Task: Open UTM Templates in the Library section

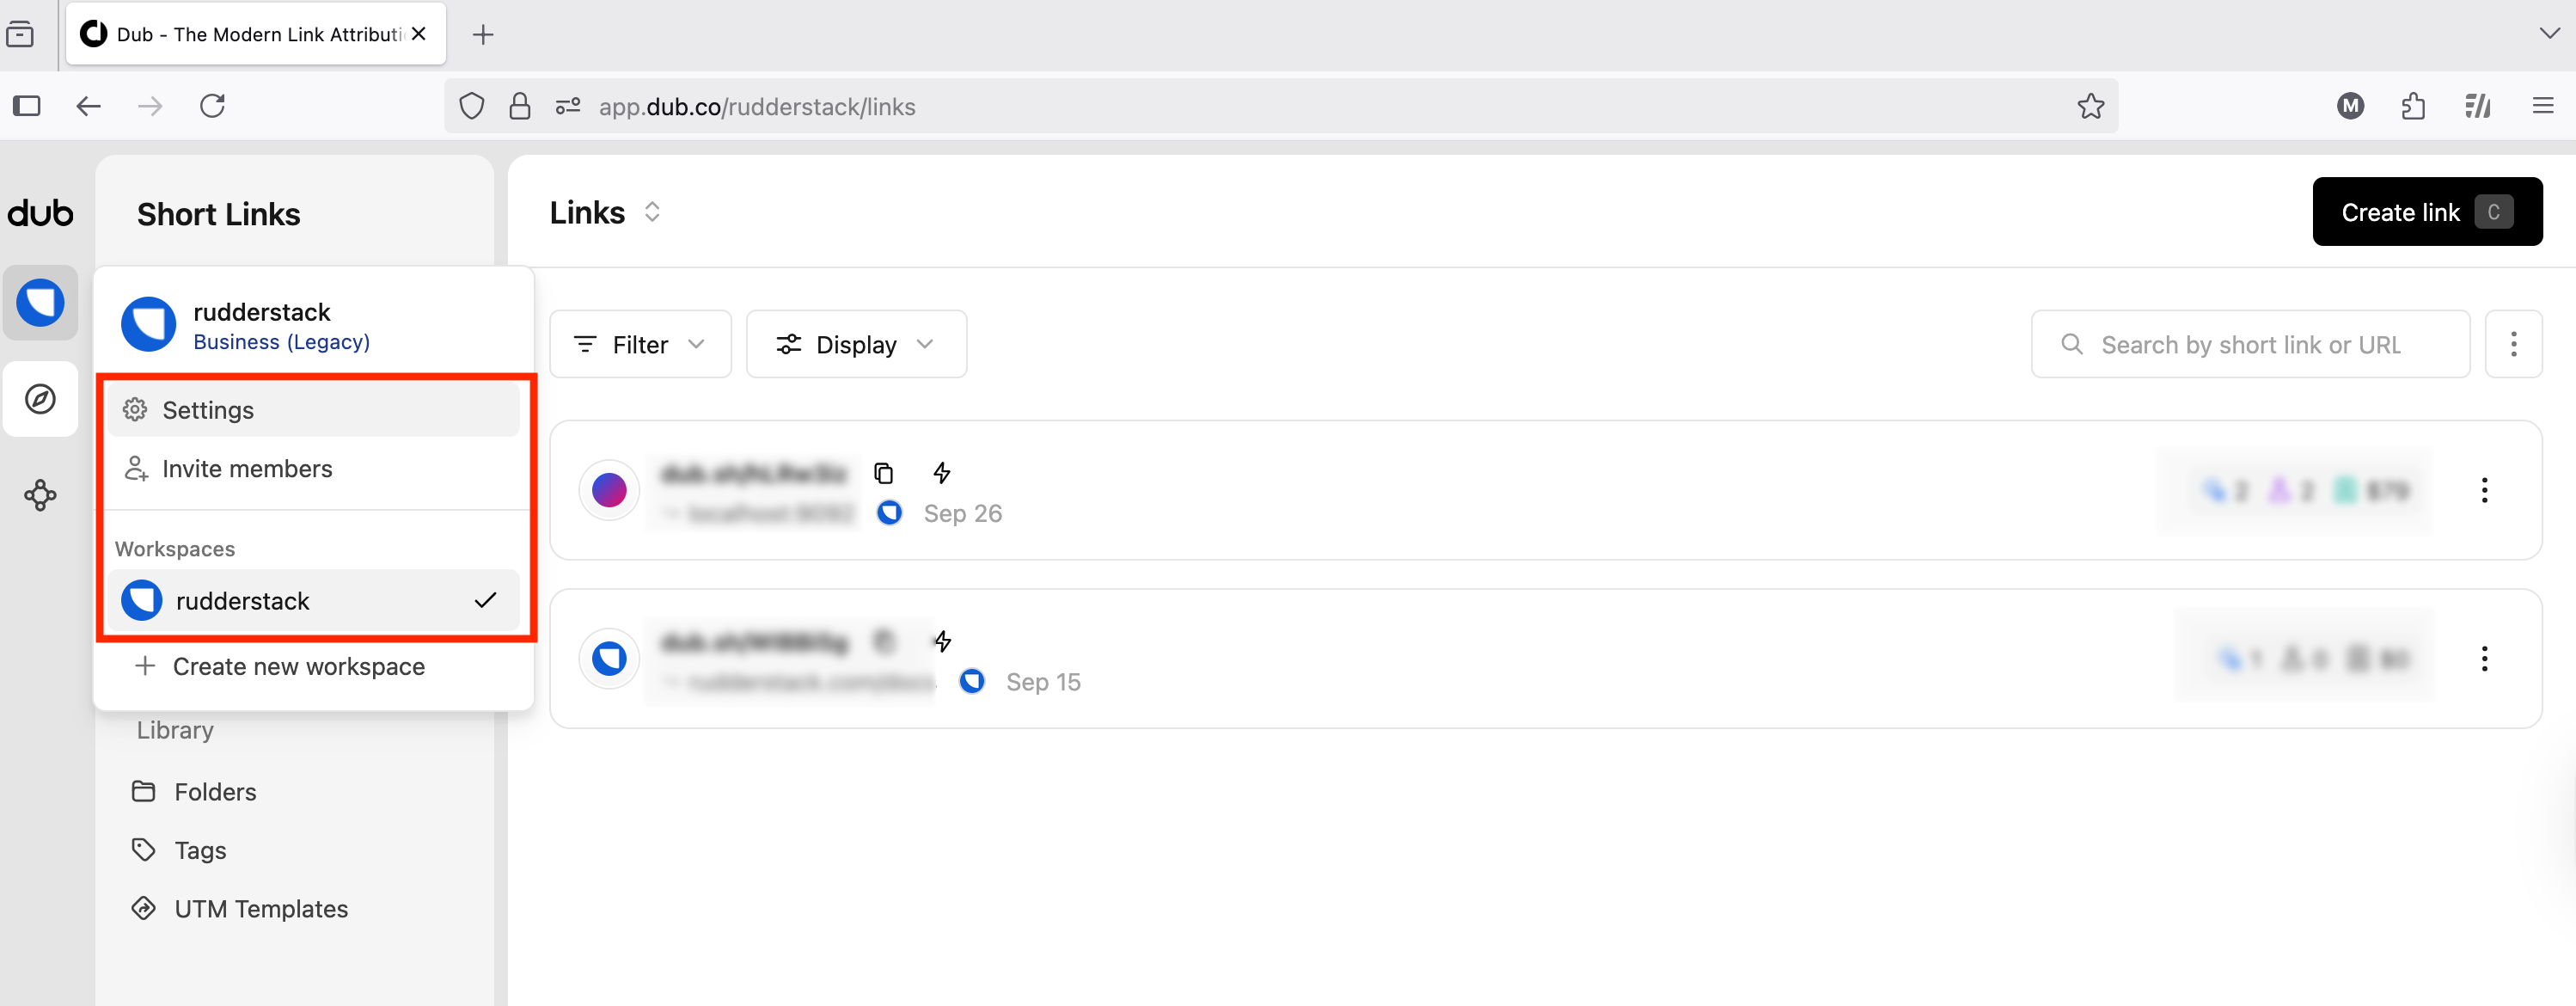Action: pos(260,908)
